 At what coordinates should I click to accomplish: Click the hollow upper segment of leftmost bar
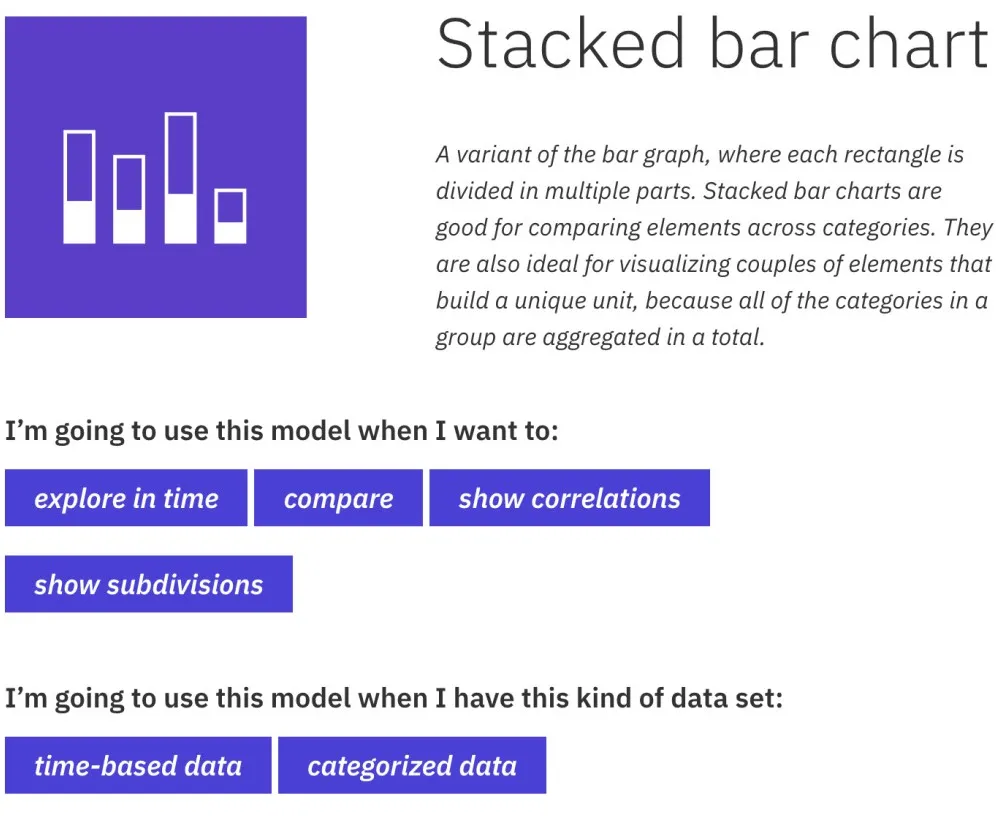click(79, 166)
